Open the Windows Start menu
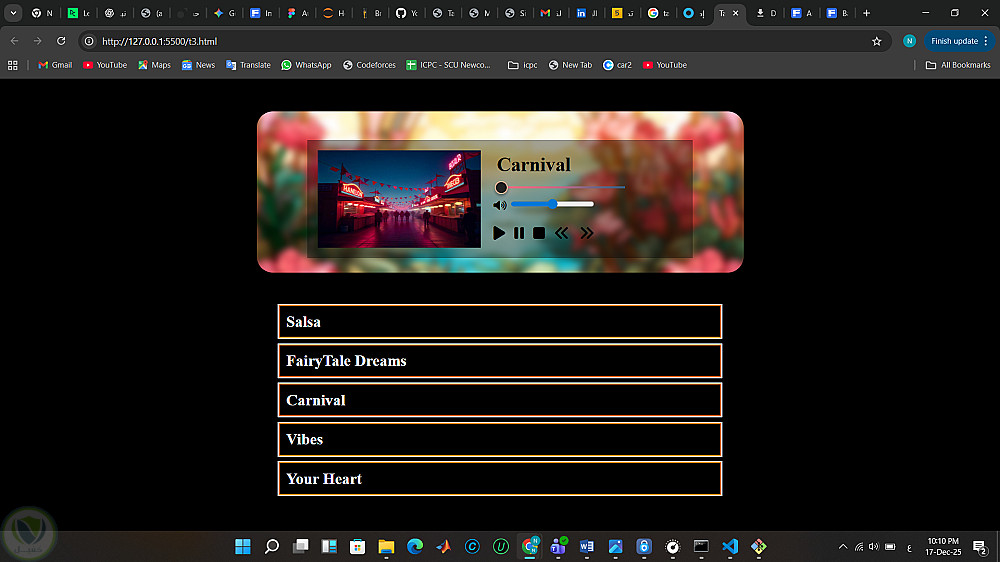Image resolution: width=1000 pixels, height=562 pixels. (x=243, y=546)
